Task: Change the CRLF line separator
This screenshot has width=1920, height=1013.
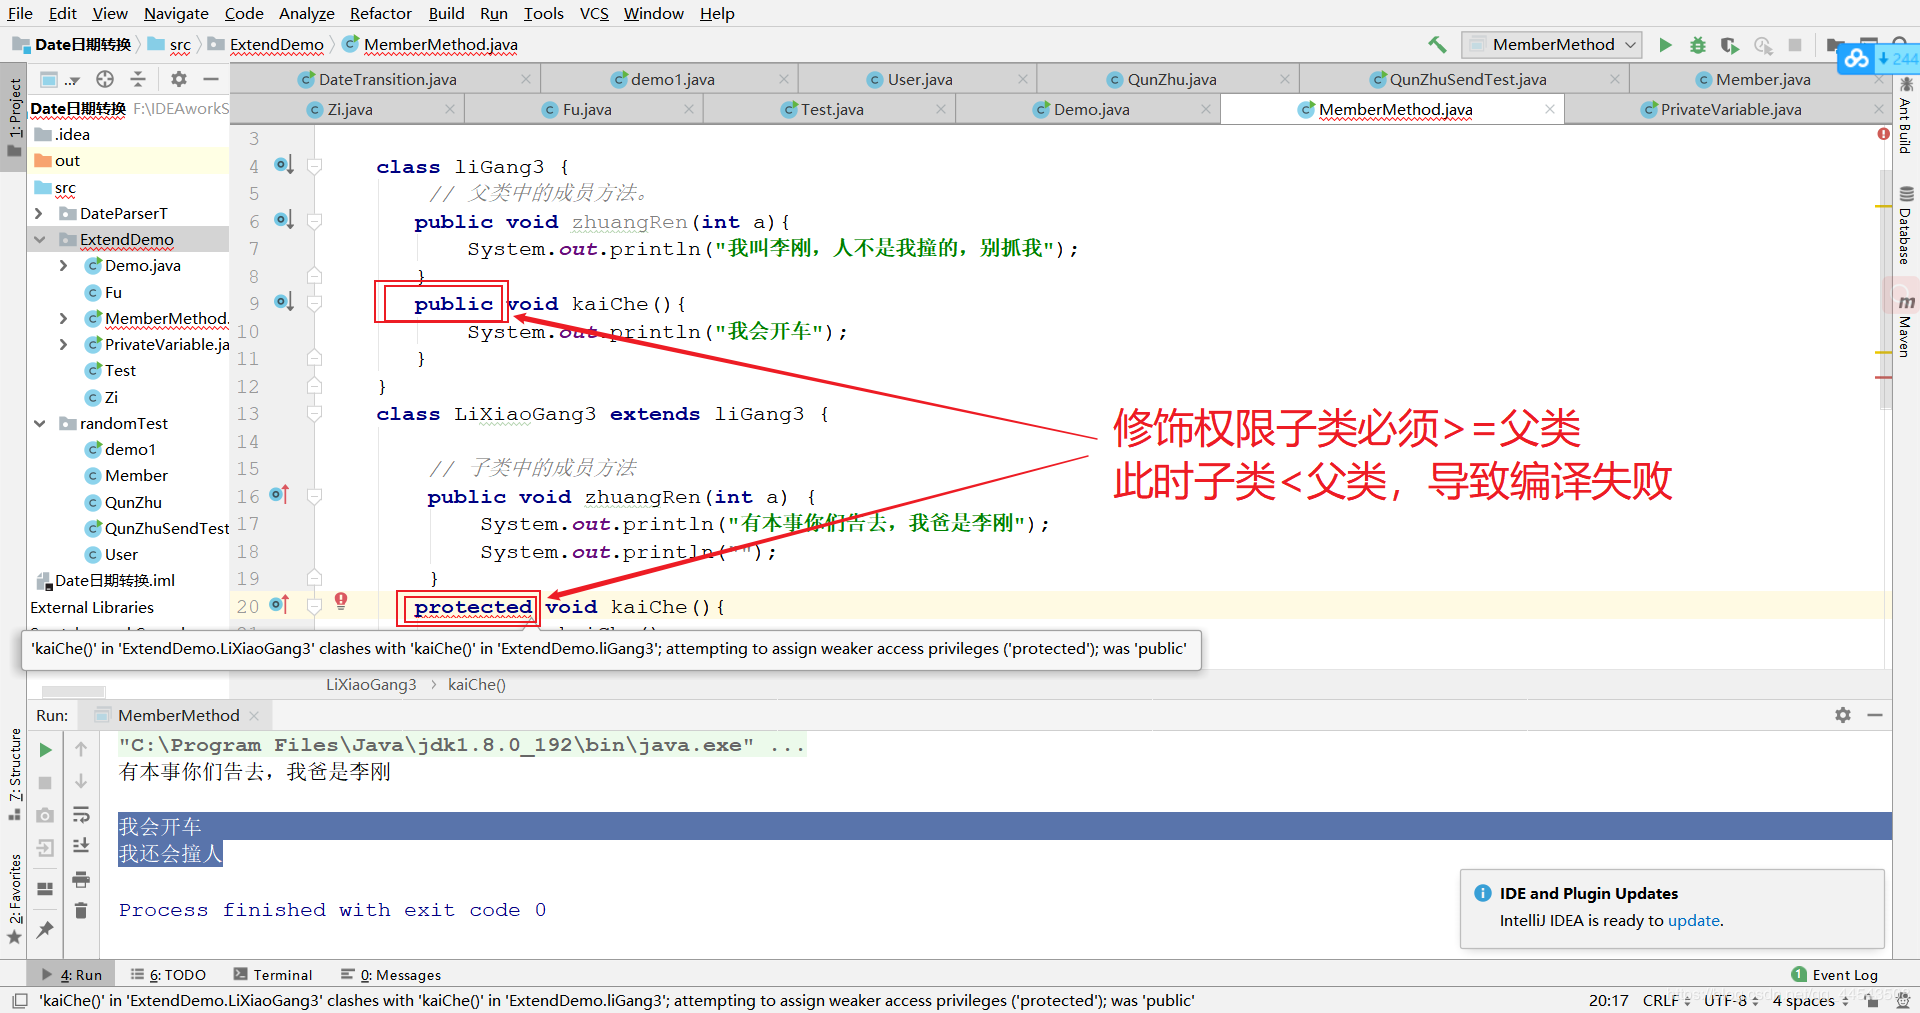Action: (1666, 1000)
